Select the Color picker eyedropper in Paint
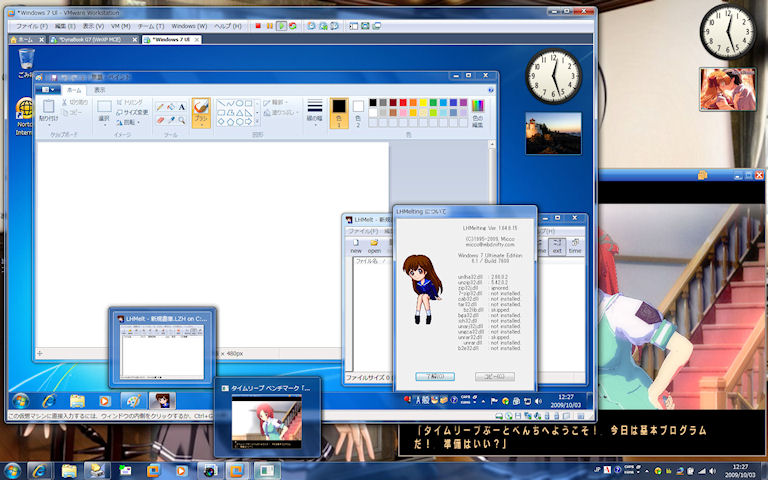This screenshot has height=480, width=768. click(171, 120)
